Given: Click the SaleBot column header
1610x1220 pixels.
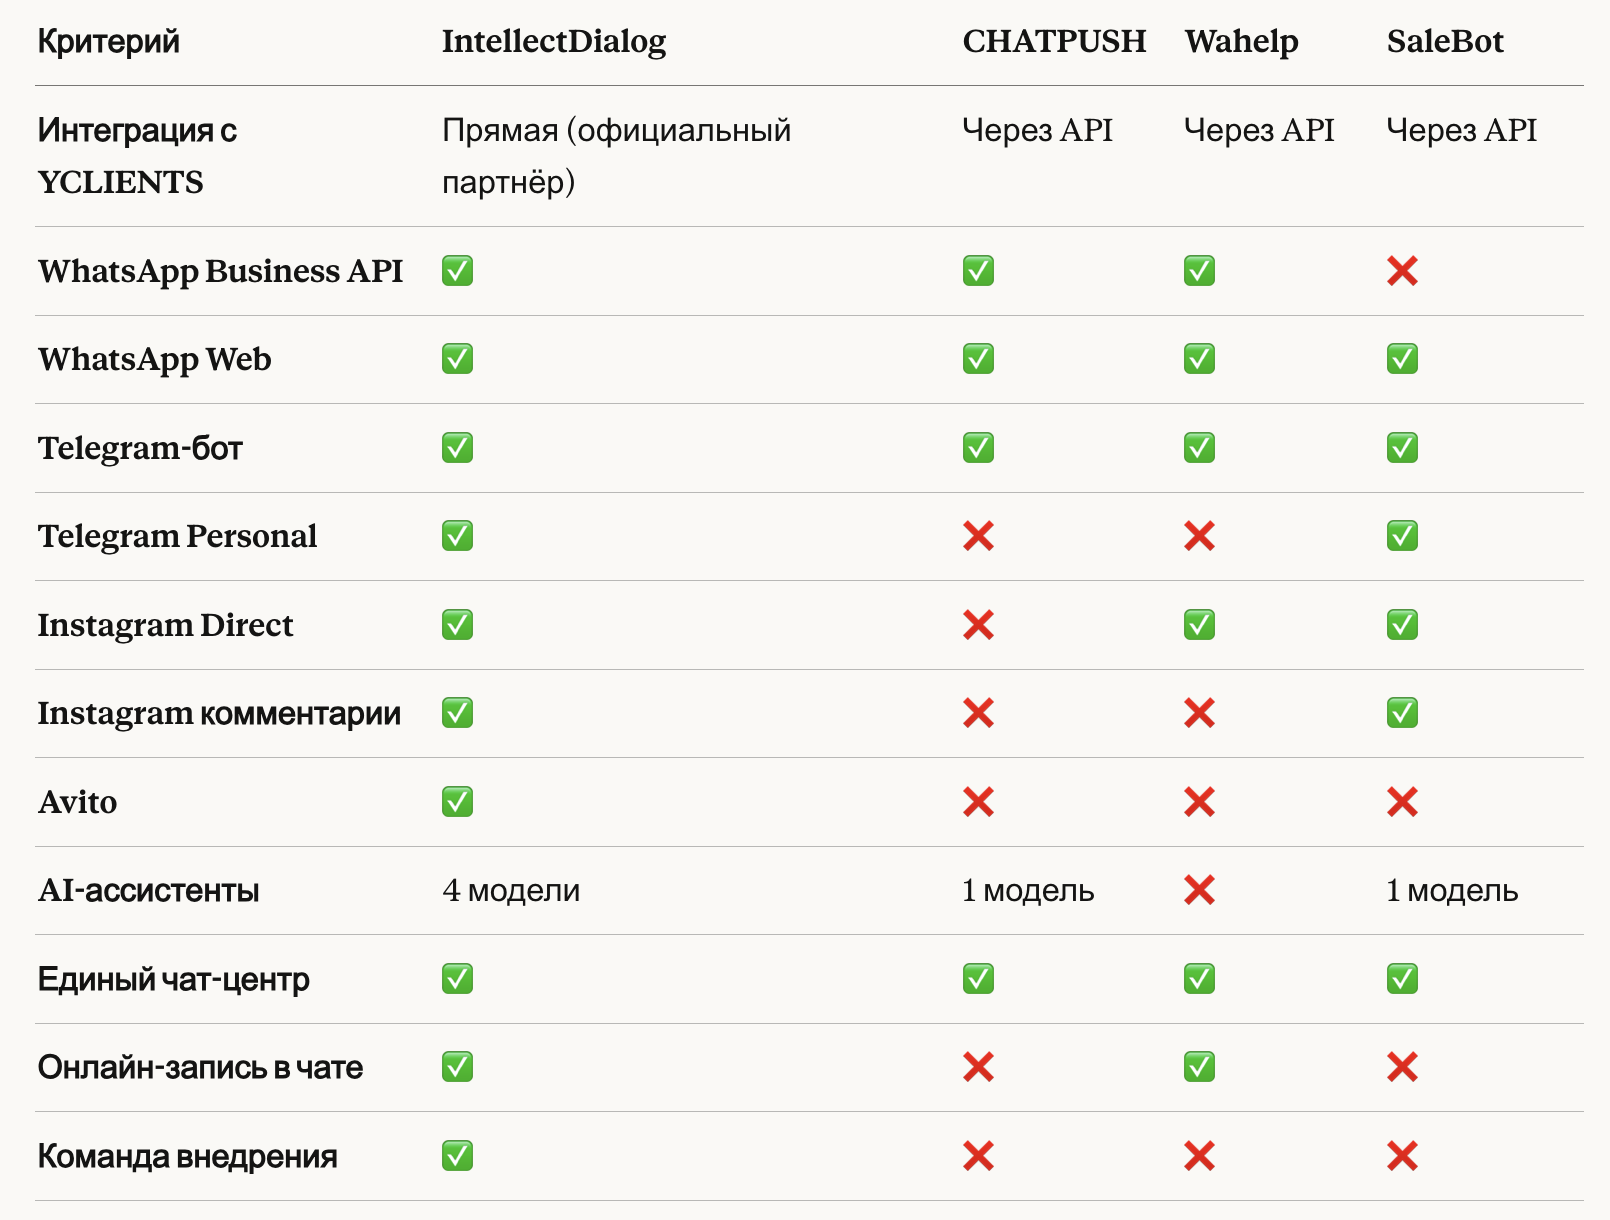Looking at the screenshot, I should (x=1445, y=42).
